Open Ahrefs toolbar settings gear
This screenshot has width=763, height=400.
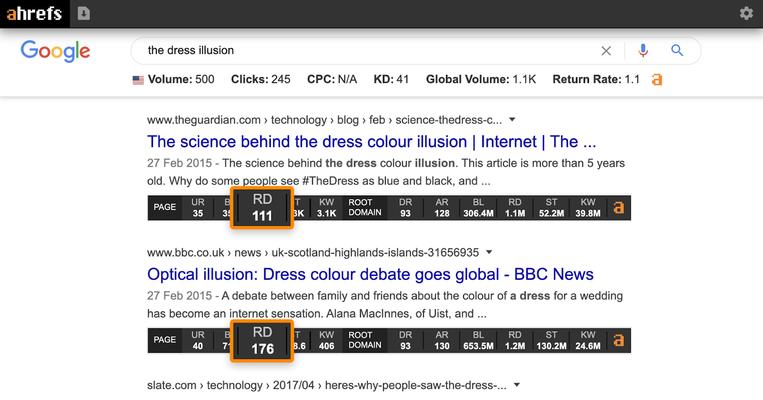tap(746, 13)
